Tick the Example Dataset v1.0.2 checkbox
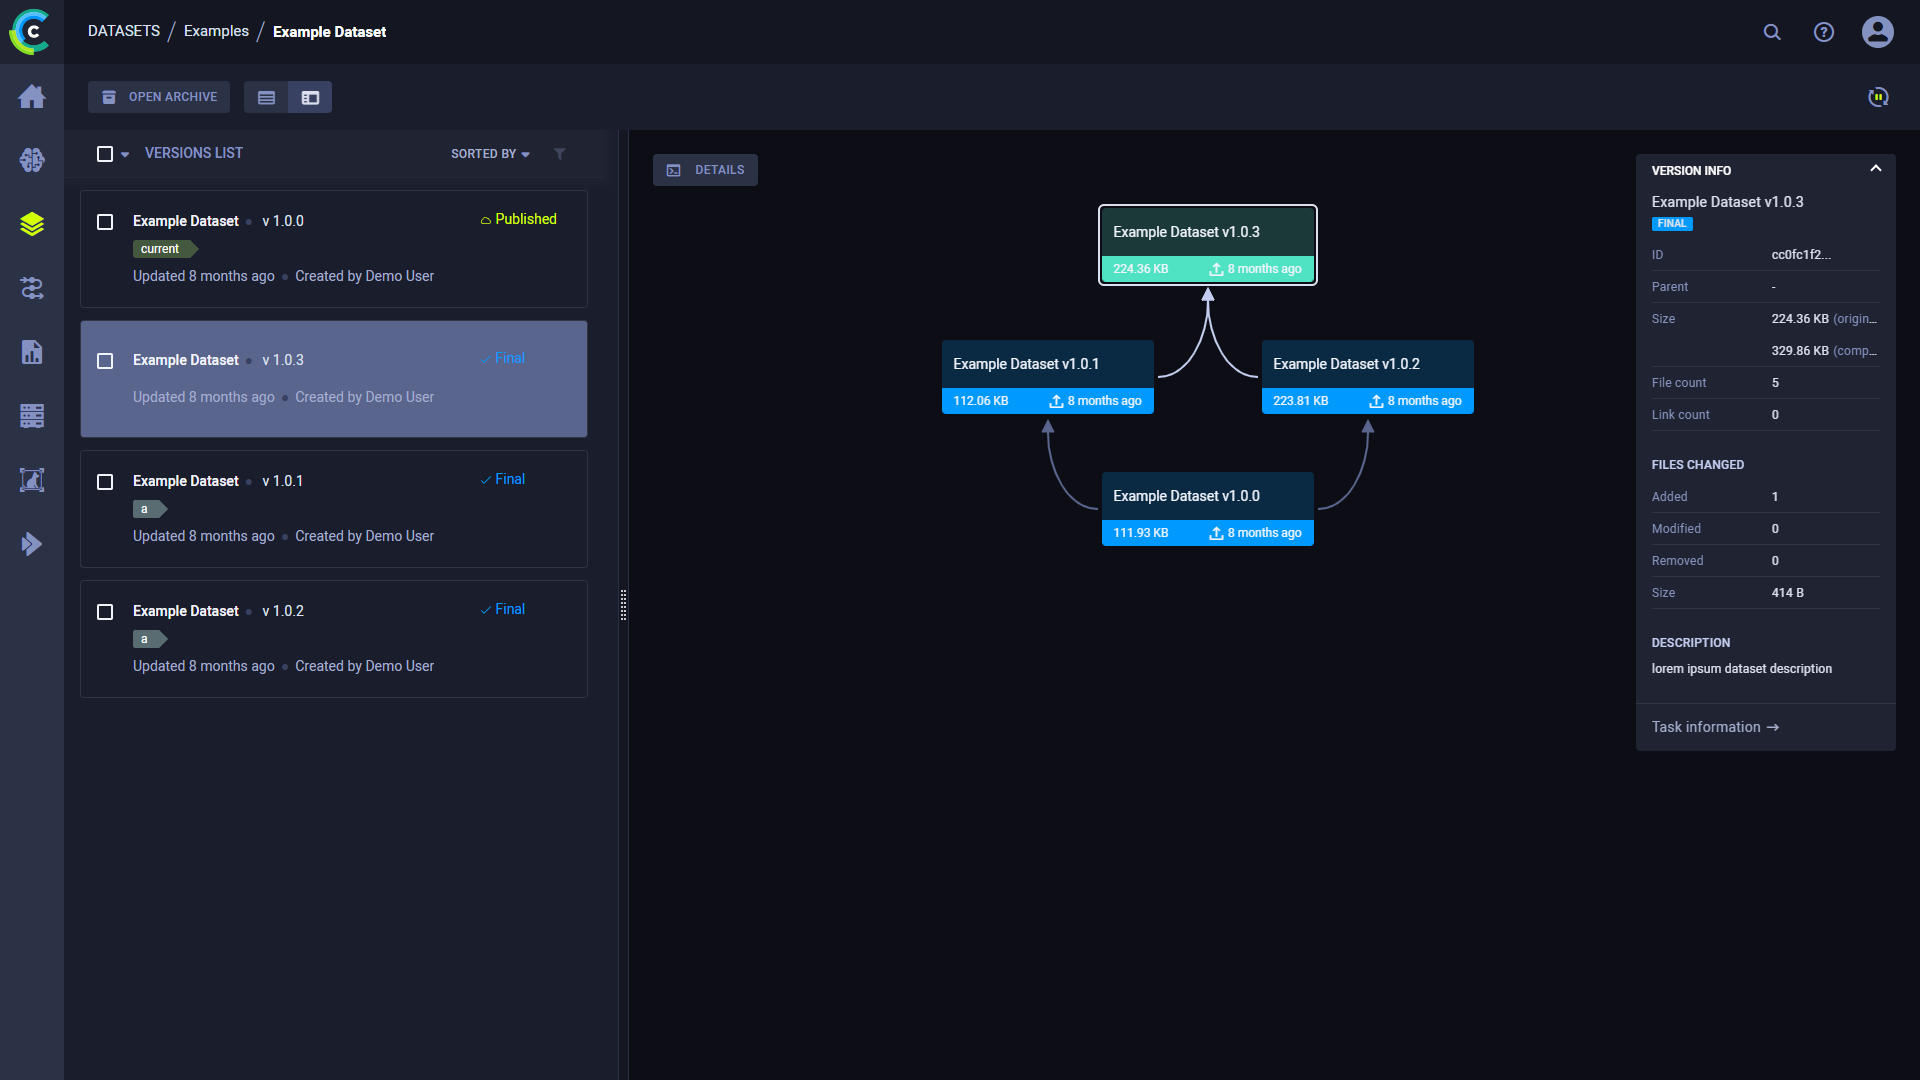Screen dimensions: 1920x1080 (105, 612)
